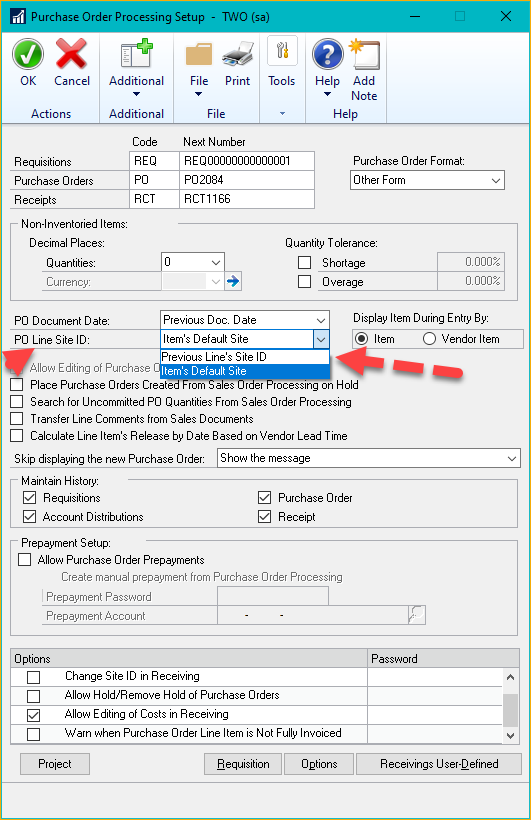531x820 pixels.
Task: Expand the PO Document Date dropdown
Action: (x=321, y=320)
